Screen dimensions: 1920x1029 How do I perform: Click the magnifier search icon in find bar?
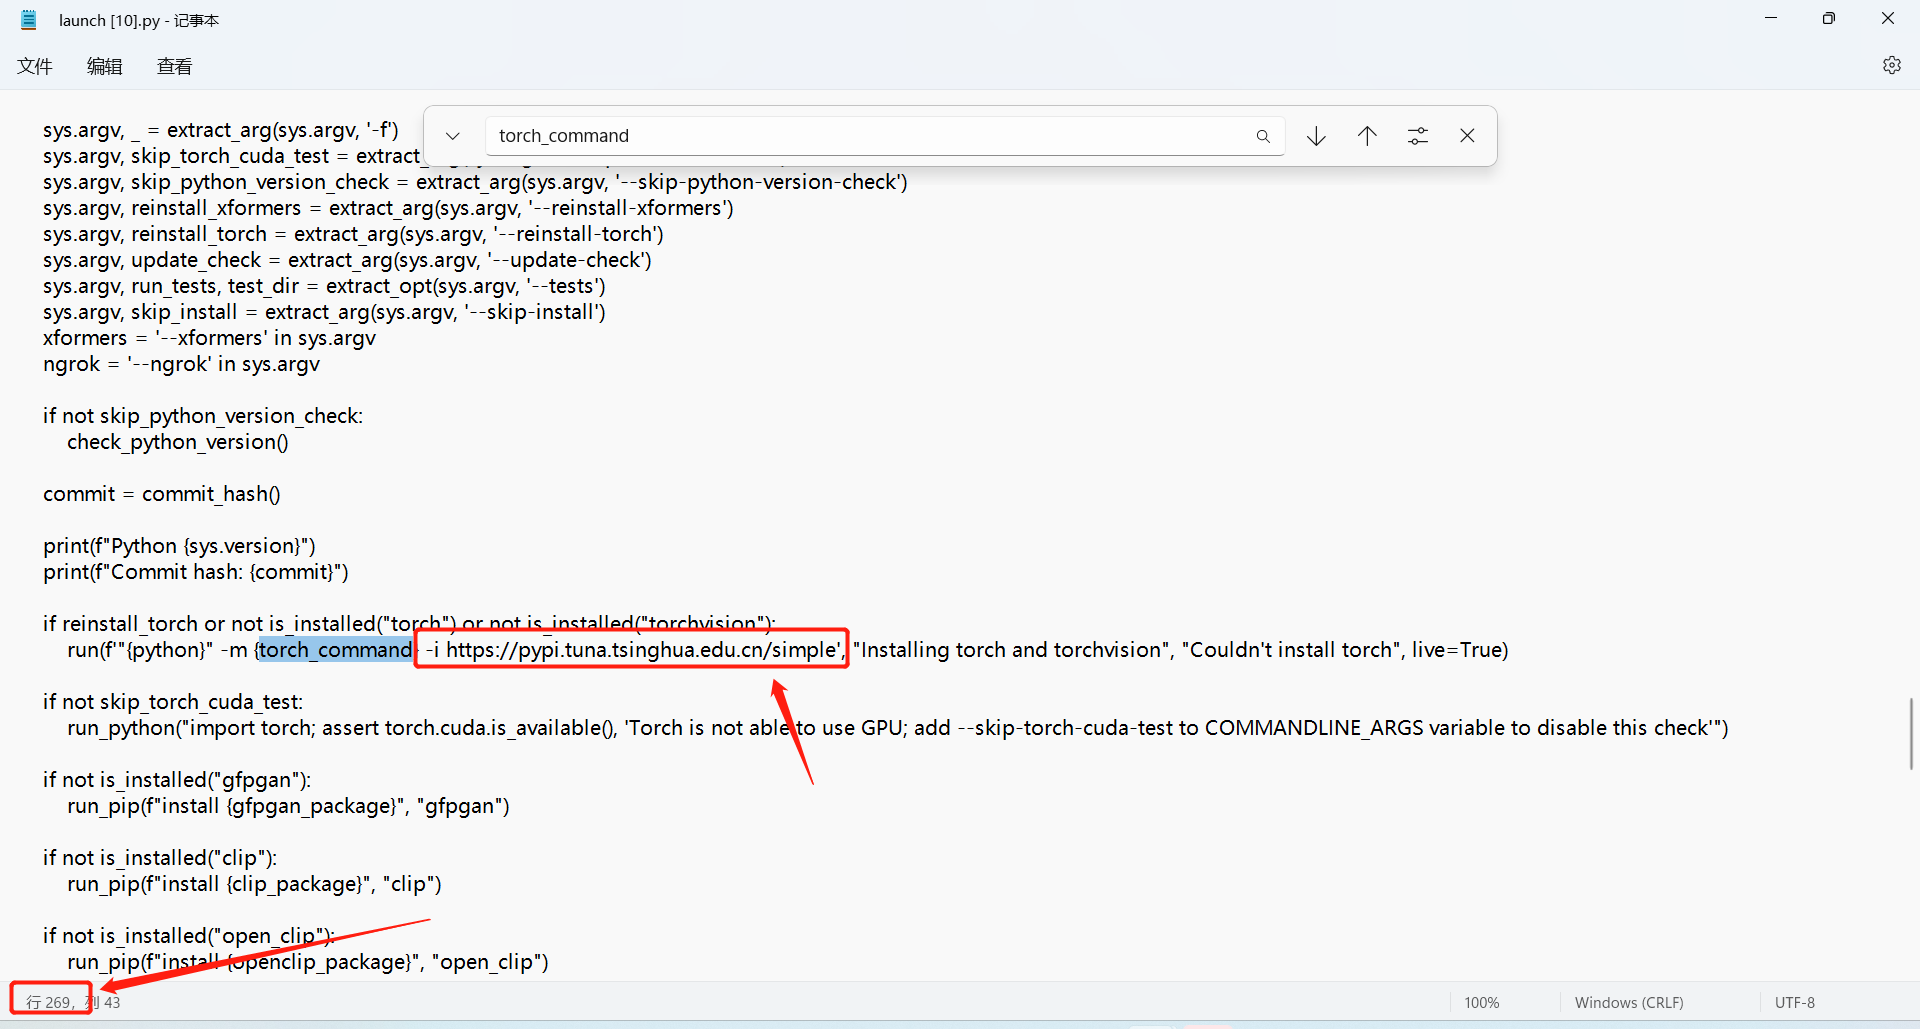[1263, 136]
